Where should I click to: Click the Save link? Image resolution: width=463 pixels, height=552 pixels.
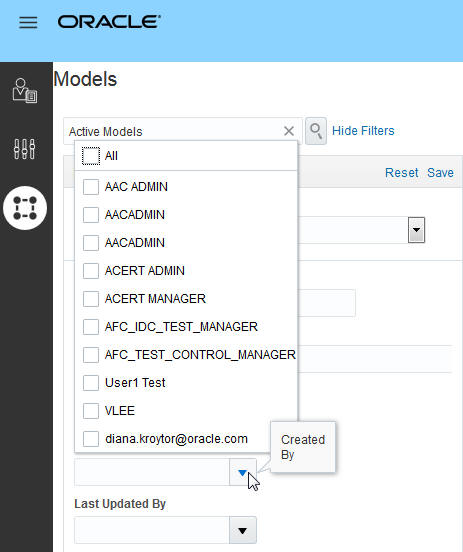coord(440,172)
